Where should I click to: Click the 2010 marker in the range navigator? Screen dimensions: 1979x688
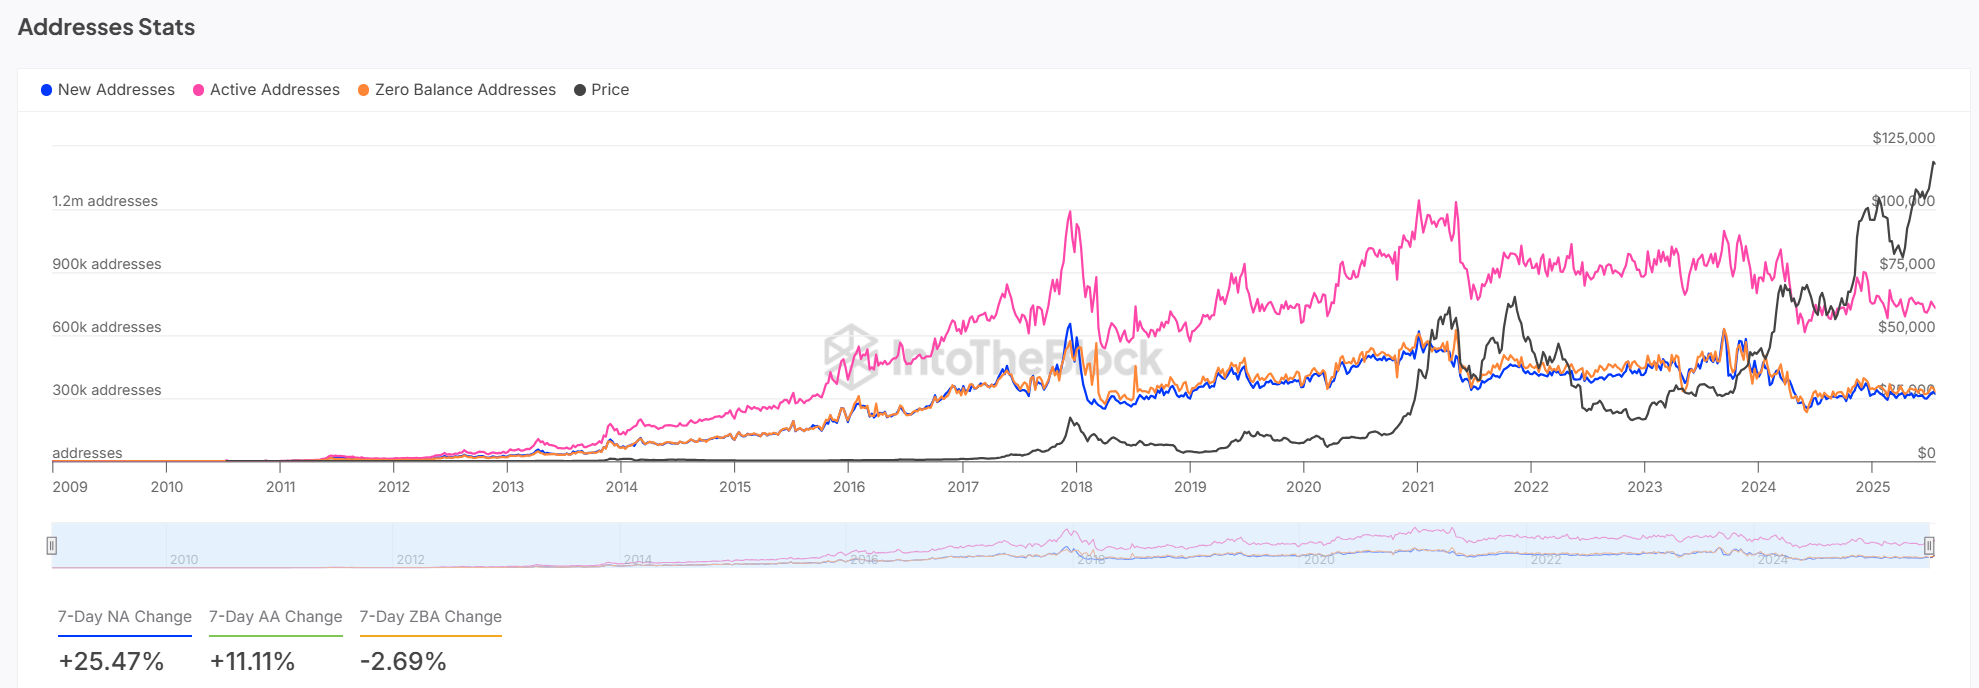184,560
